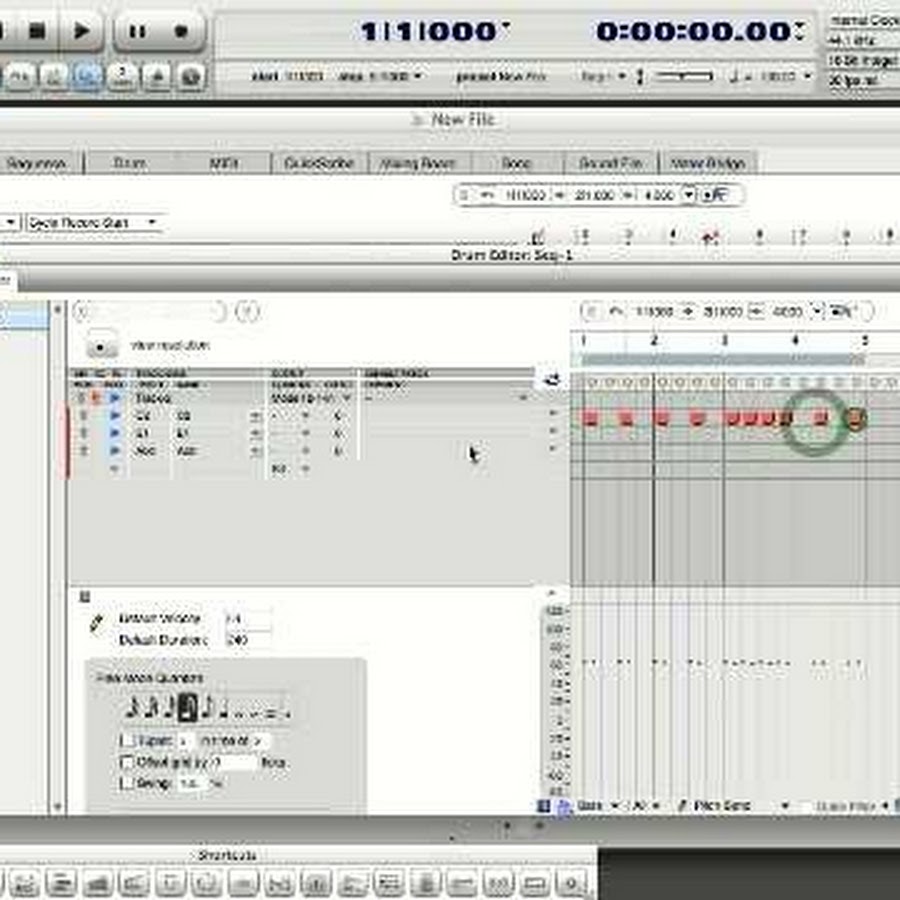Enable the Swing checkbox
900x900 pixels.
[127, 783]
